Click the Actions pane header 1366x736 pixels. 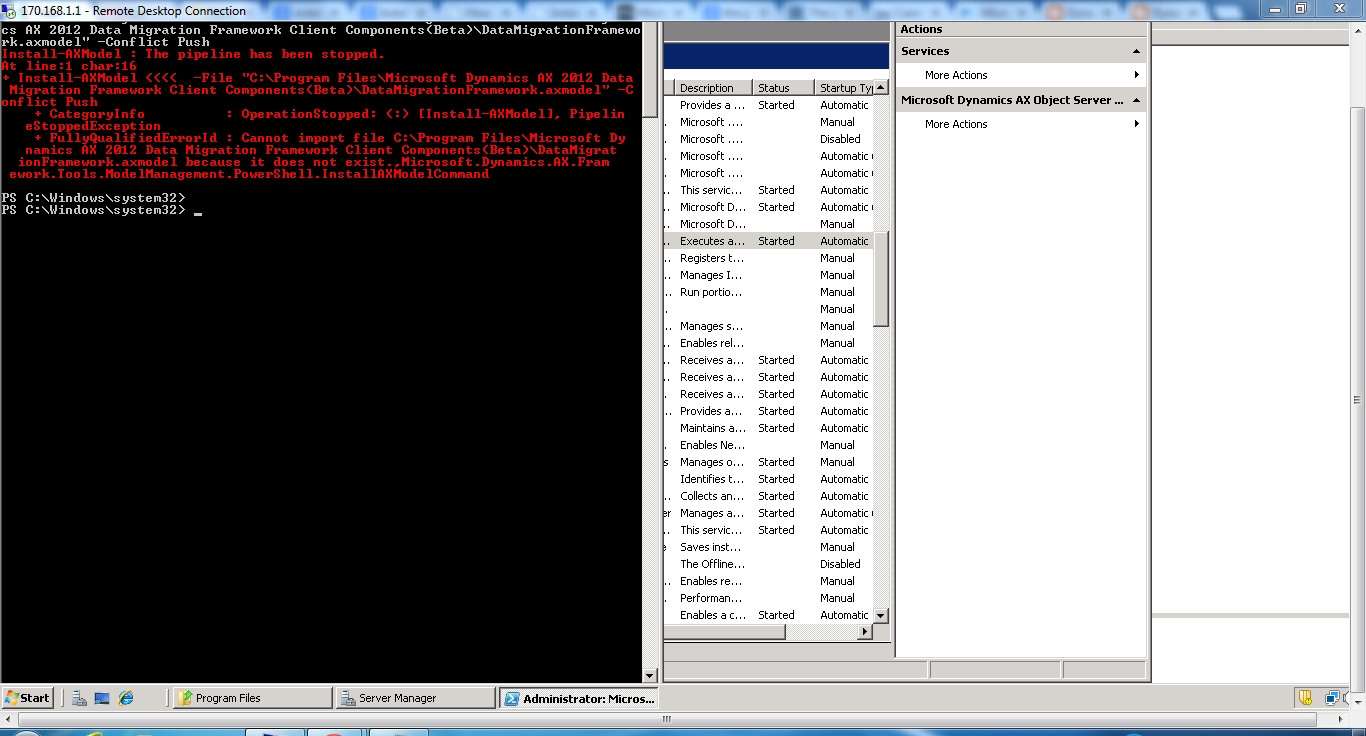point(1021,29)
